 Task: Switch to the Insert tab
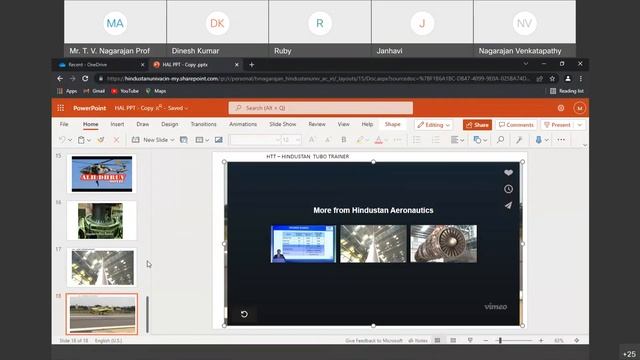point(117,124)
